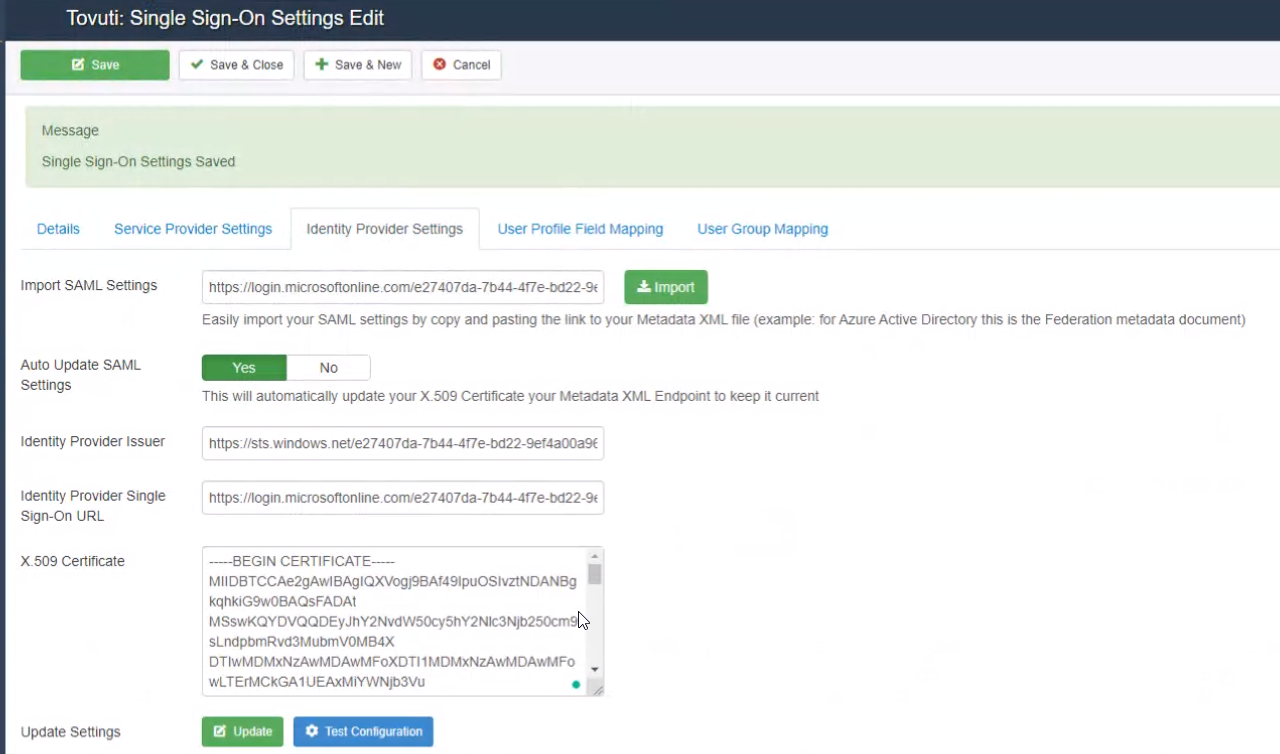This screenshot has height=754, width=1280.
Task: Click the red X icon on Cancel
Action: pos(439,65)
